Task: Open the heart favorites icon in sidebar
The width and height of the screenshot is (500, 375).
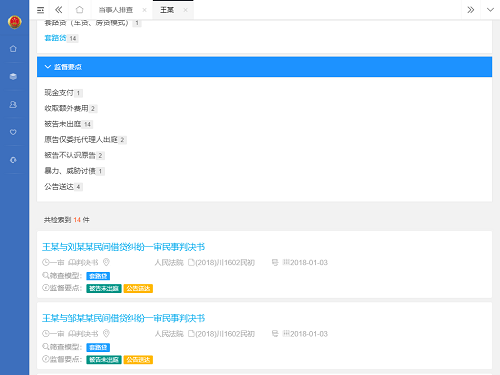Action: pos(13,132)
